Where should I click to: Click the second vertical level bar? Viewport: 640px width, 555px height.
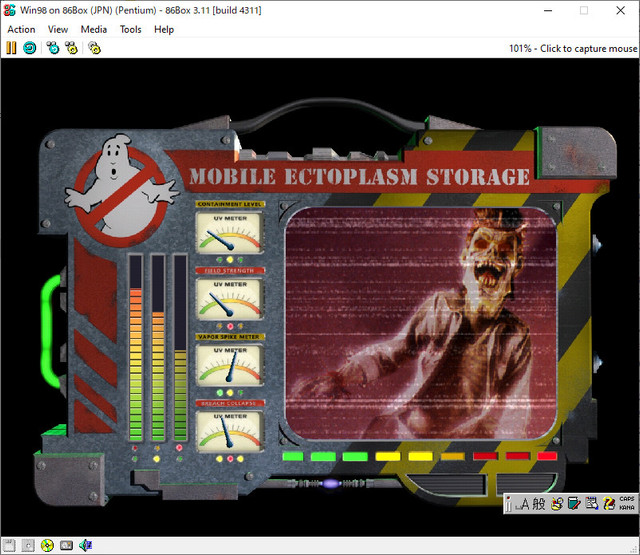coord(158,347)
